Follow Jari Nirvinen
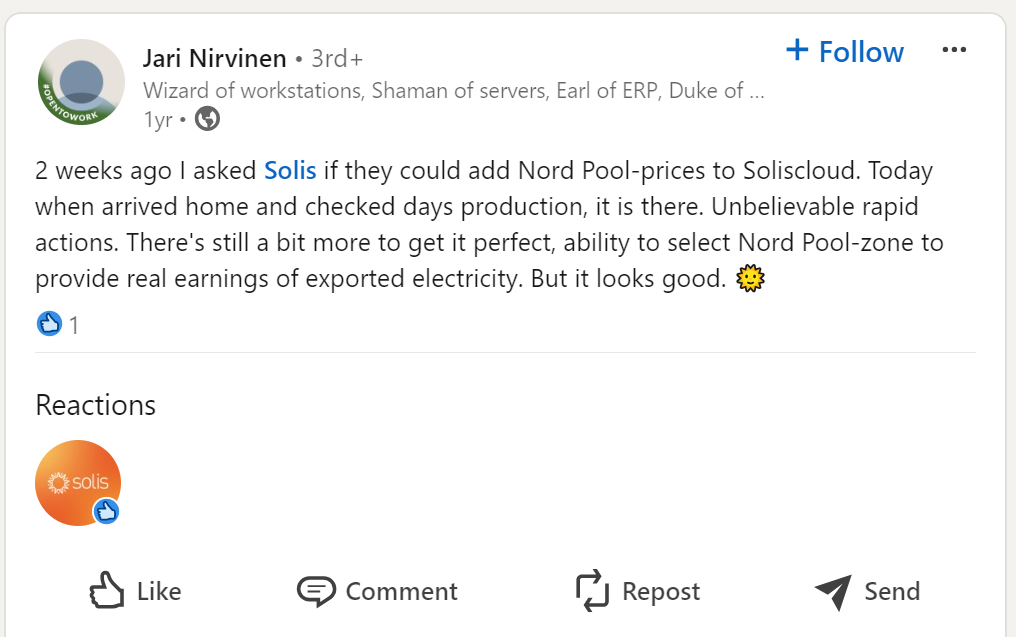 tap(845, 52)
